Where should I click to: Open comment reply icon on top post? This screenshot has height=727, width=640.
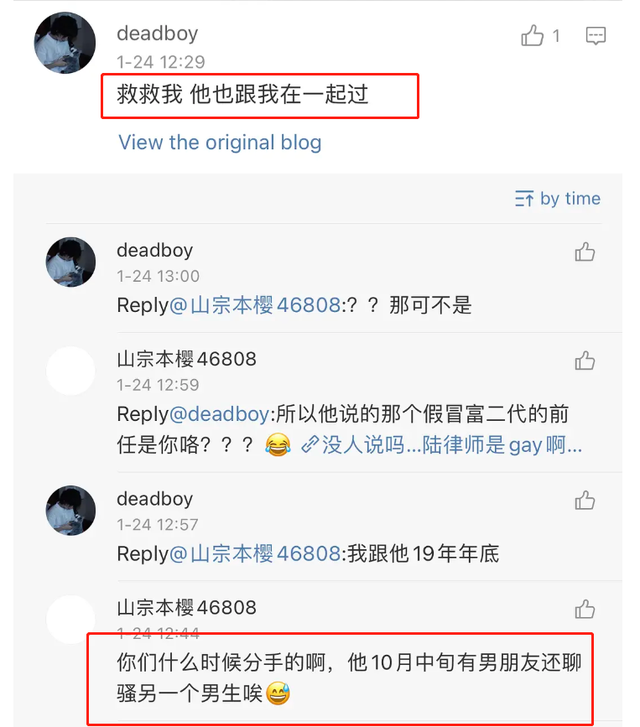click(x=595, y=36)
